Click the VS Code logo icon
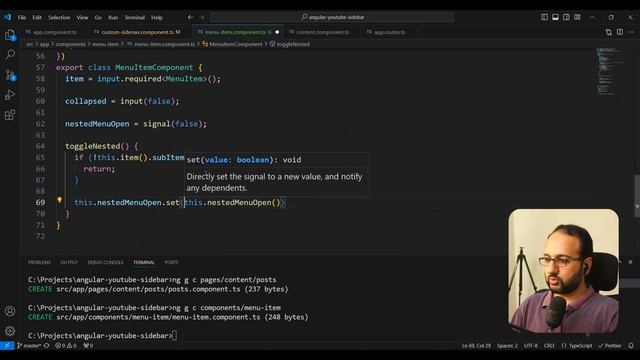The width and height of the screenshot is (640, 360). point(7,17)
